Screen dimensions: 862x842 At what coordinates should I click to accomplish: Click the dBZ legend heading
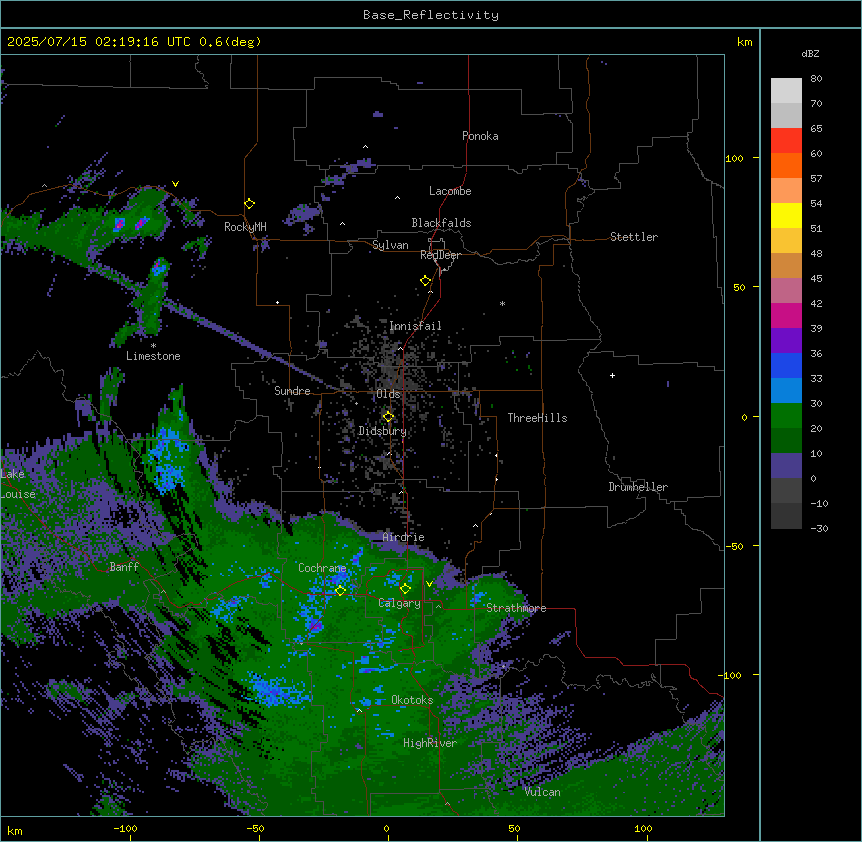pos(810,53)
